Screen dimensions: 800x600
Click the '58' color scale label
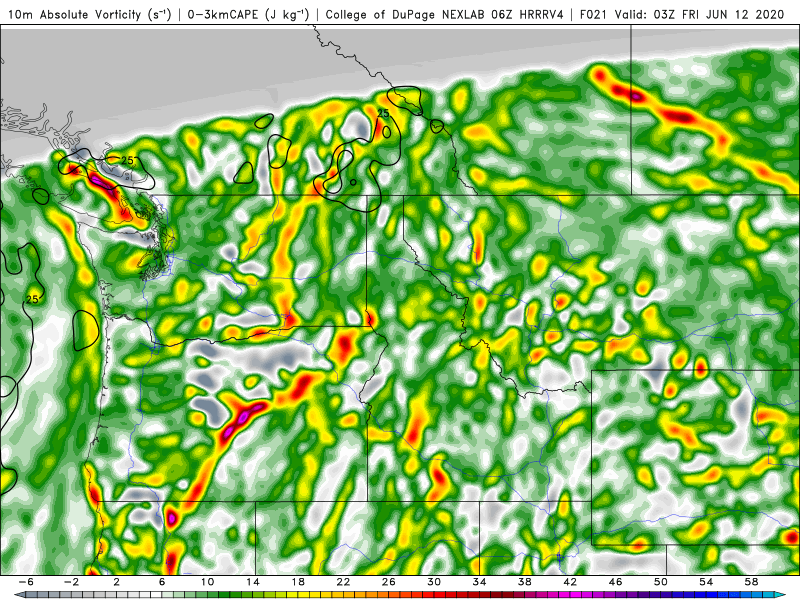[x=752, y=582]
